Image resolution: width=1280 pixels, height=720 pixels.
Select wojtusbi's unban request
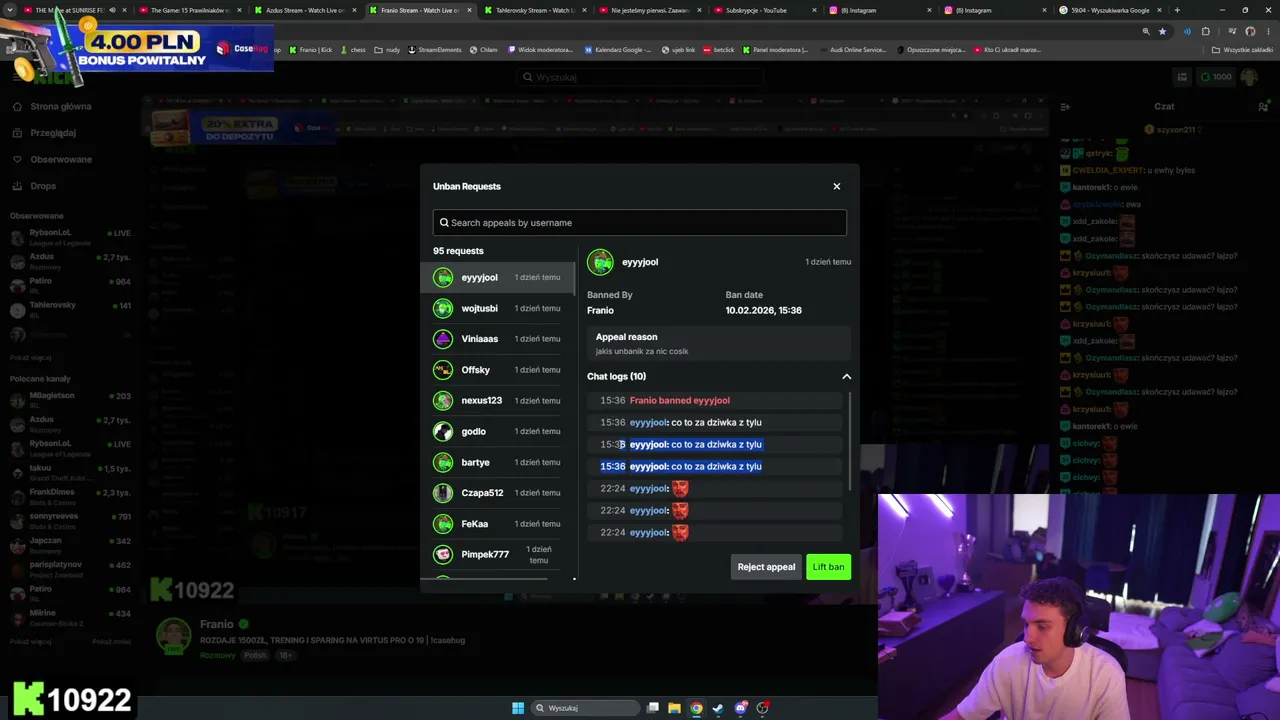click(497, 308)
